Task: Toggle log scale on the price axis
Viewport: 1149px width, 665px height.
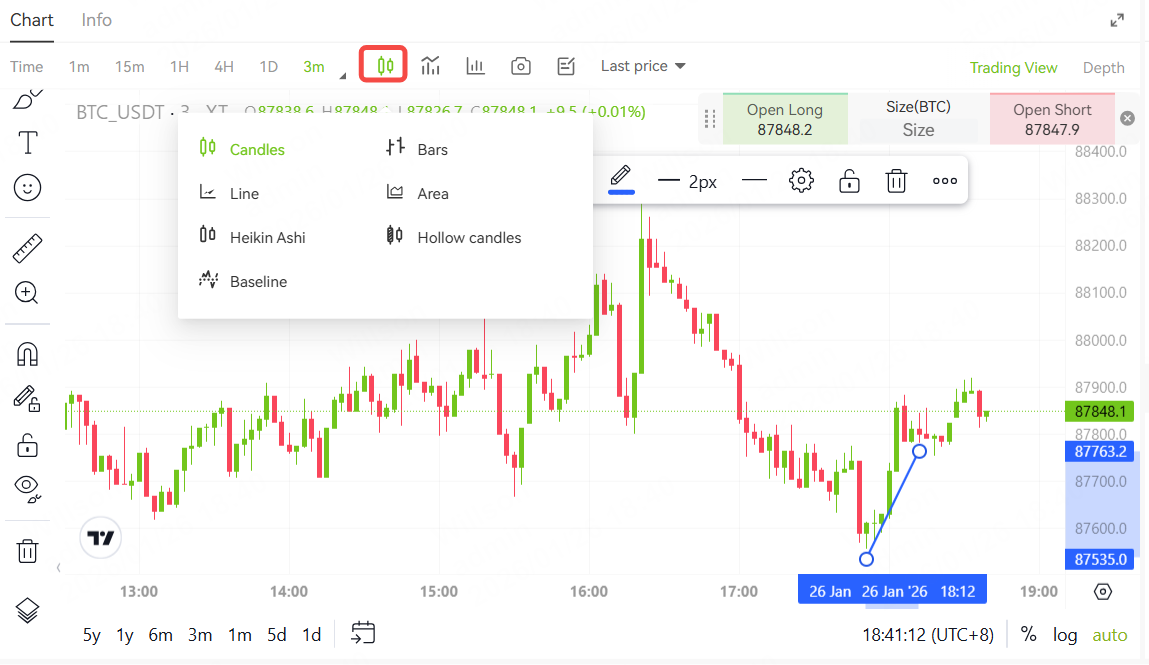Action: (1065, 635)
